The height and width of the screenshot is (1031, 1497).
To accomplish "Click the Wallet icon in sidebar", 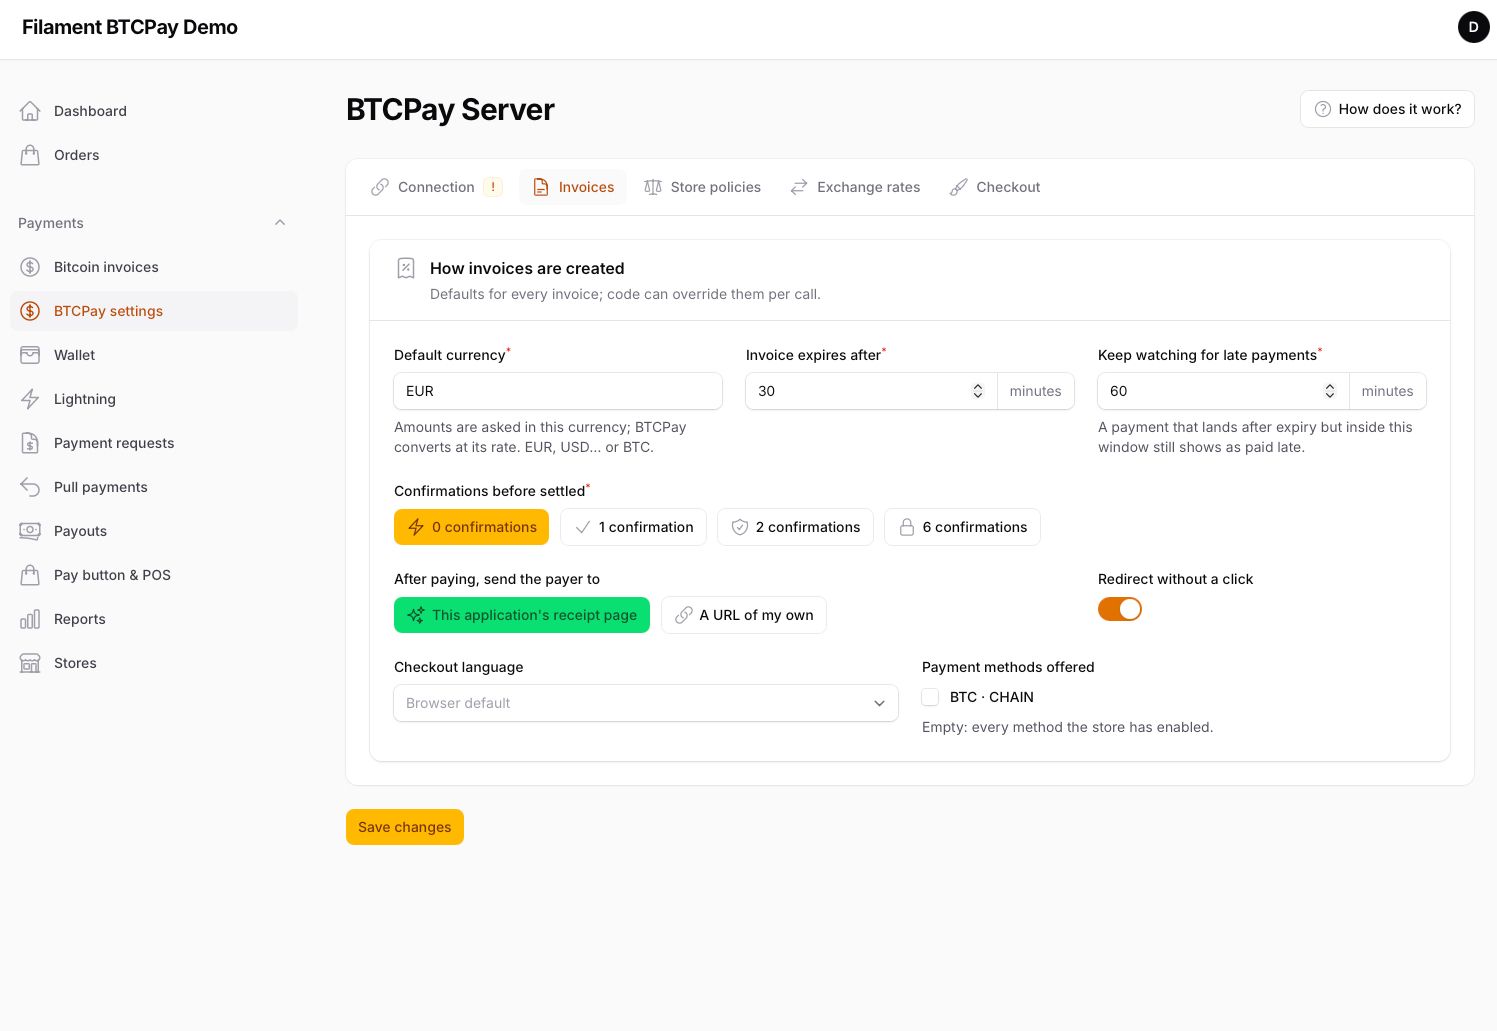I will (x=30, y=355).
